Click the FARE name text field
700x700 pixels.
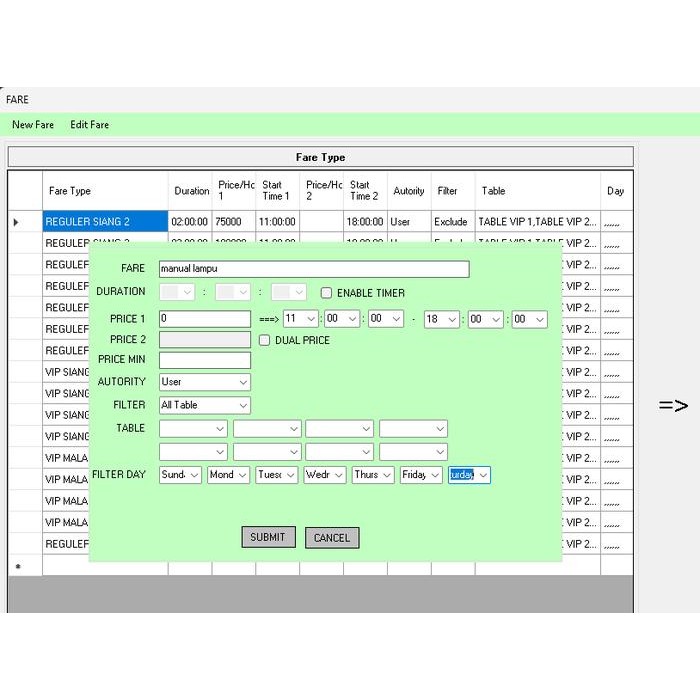pos(313,269)
